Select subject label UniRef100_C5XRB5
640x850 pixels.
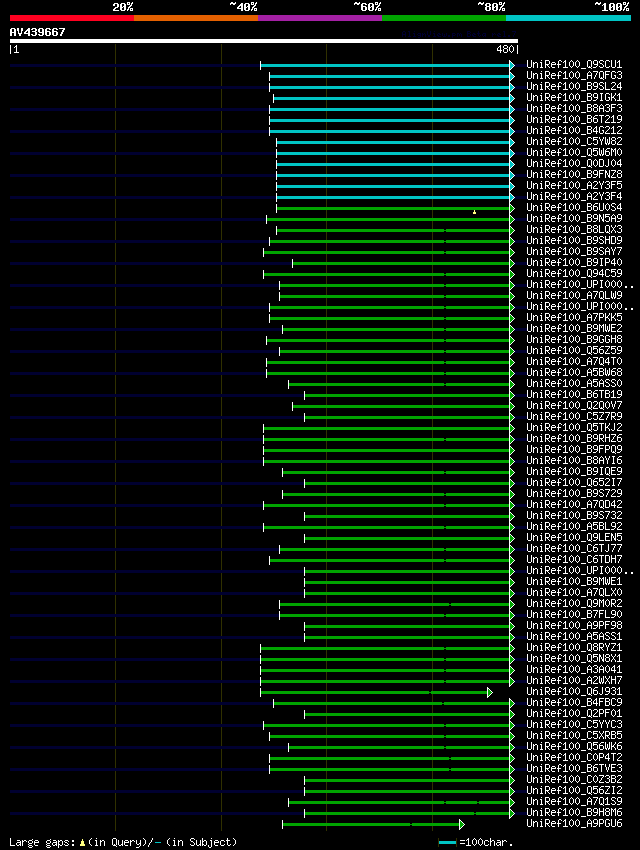click(x=574, y=736)
